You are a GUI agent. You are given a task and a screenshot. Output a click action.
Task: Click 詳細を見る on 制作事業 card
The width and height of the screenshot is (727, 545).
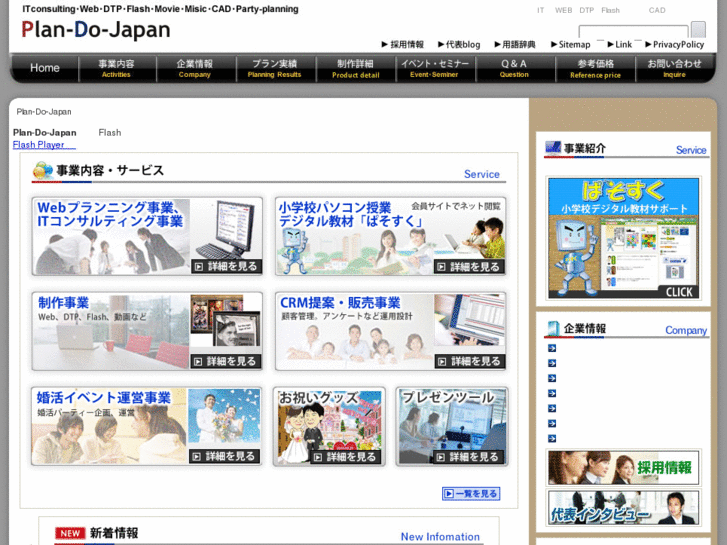[226, 361]
